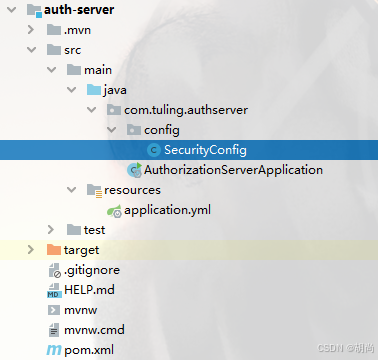The width and height of the screenshot is (378, 360).
Task: Select the mvnw.cmd file
Action: pos(94,330)
